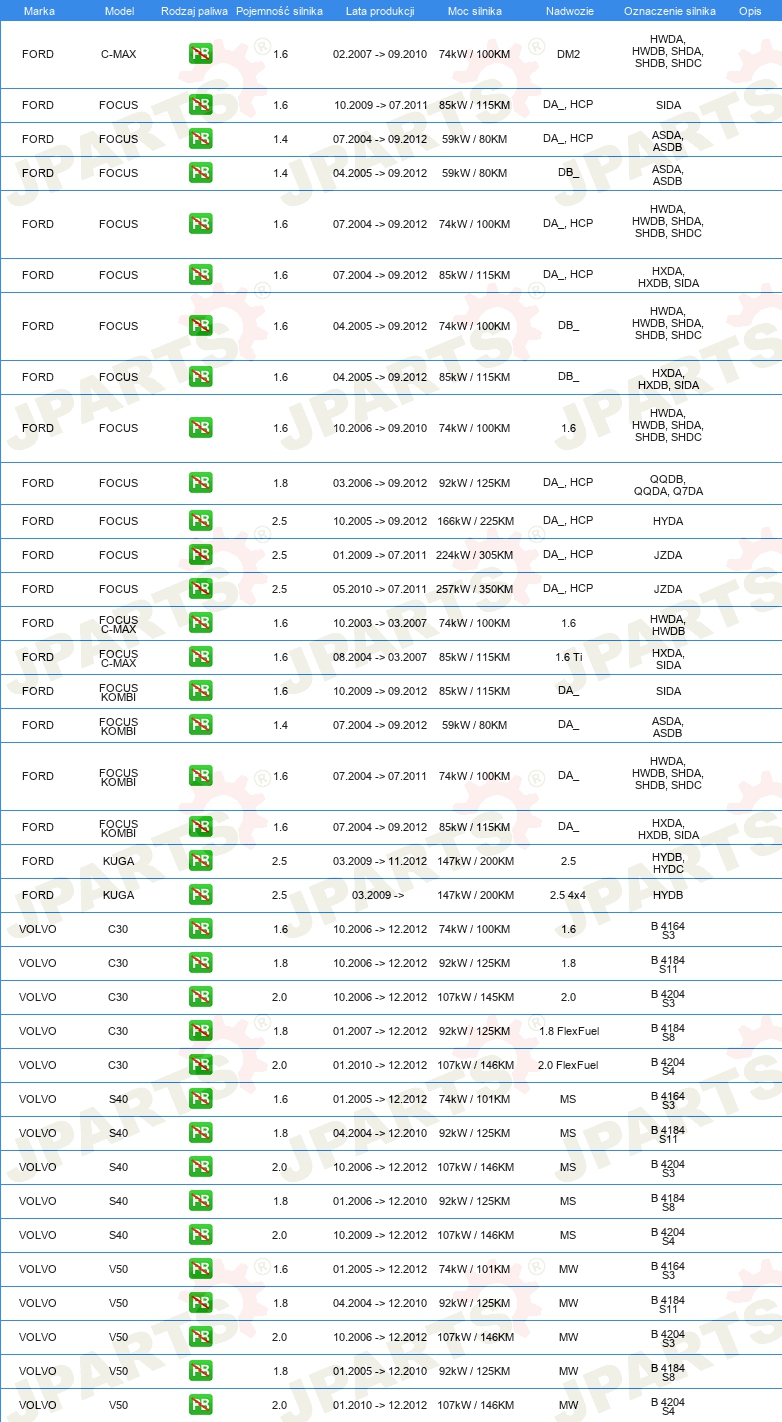Select the 03.2009 -> 11.2012 date cell

pos(380,861)
